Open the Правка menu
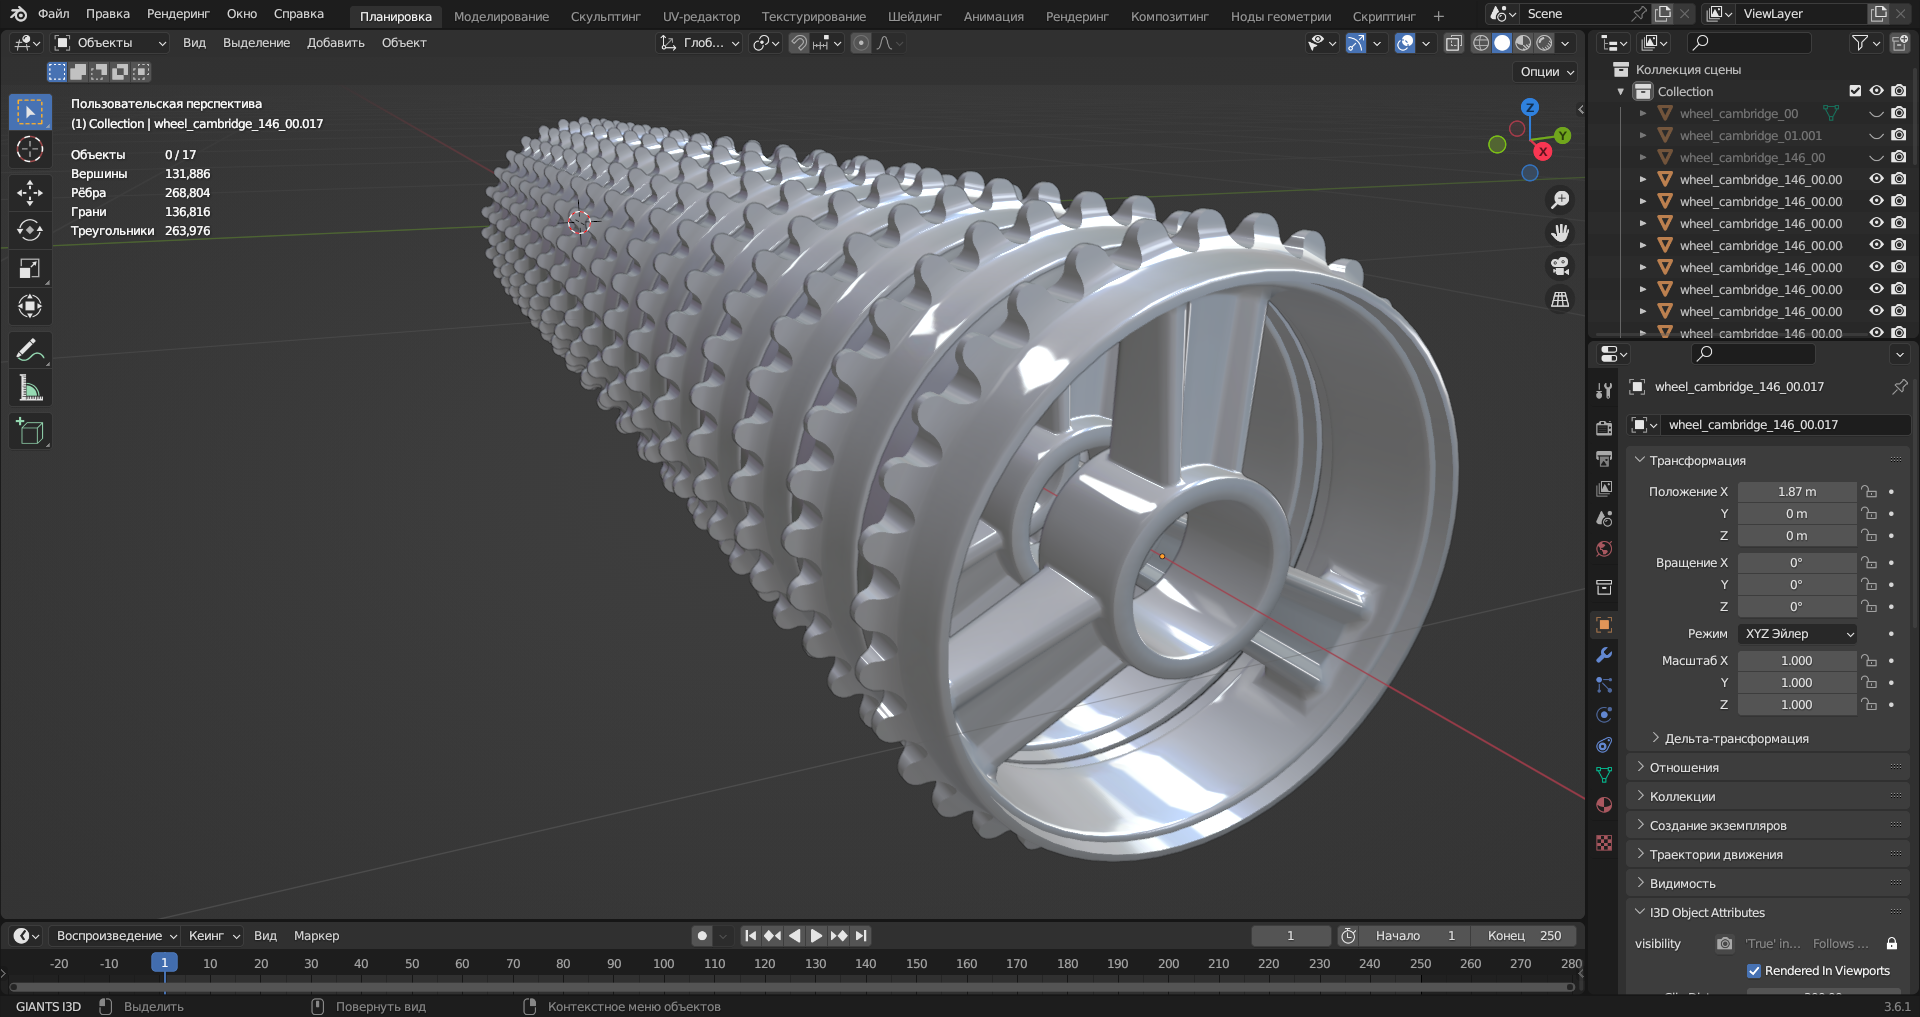1920x1017 pixels. pyautogui.click(x=108, y=14)
